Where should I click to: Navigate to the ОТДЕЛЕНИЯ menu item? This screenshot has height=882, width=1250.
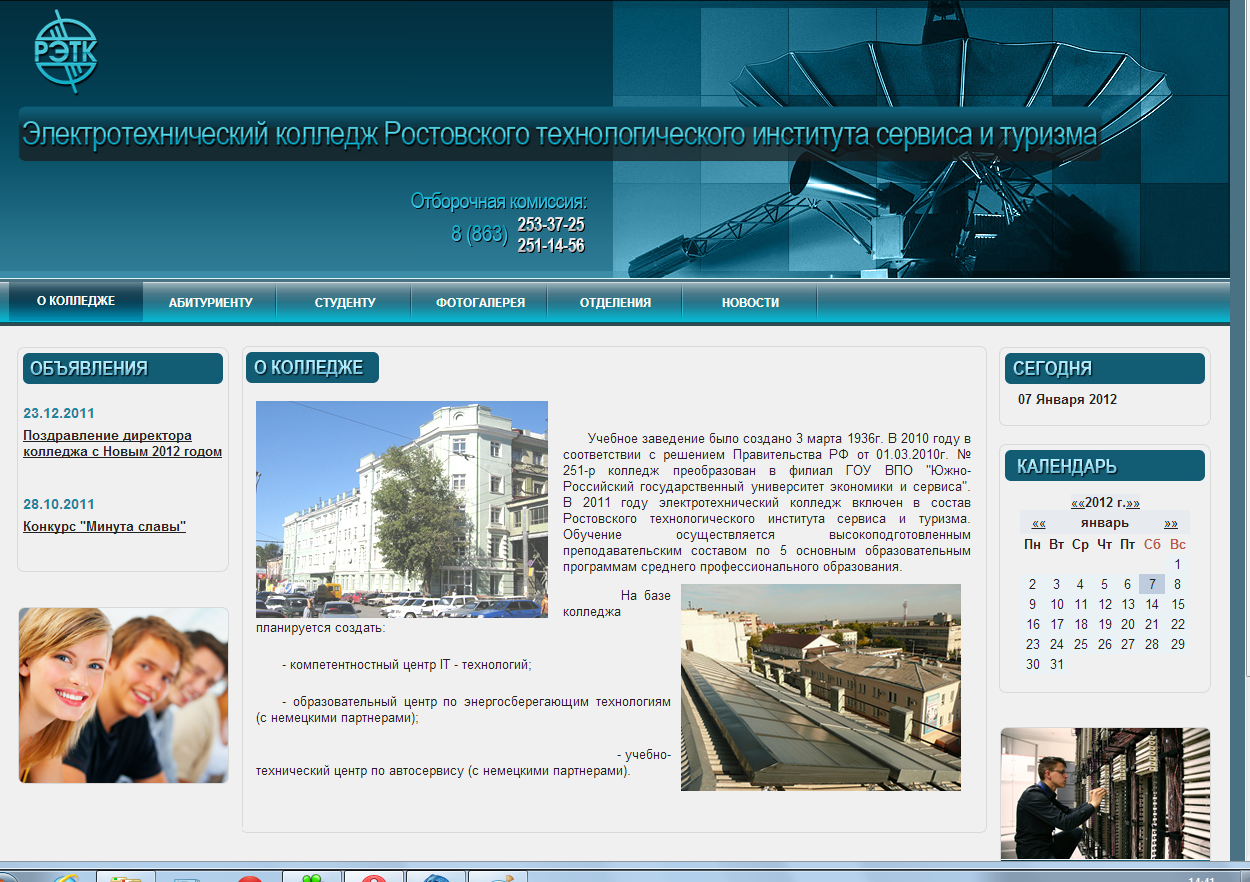(x=615, y=302)
